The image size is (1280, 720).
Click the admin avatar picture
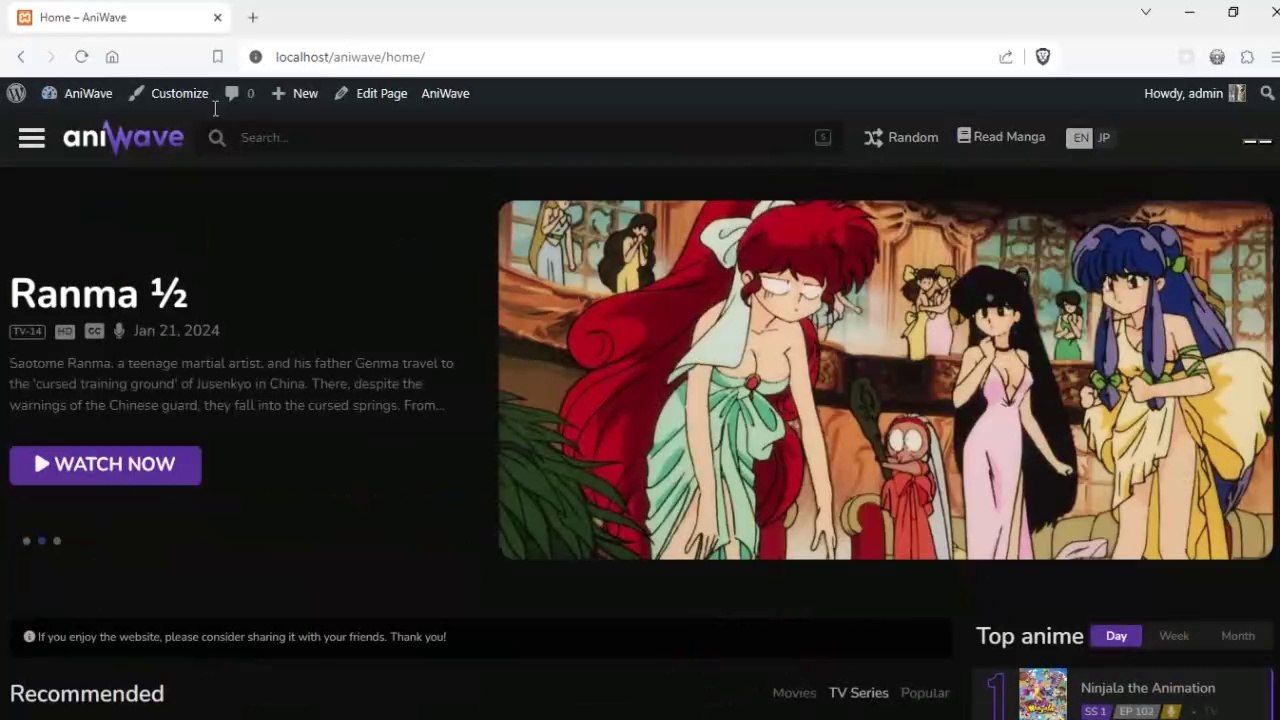coord(1237,93)
